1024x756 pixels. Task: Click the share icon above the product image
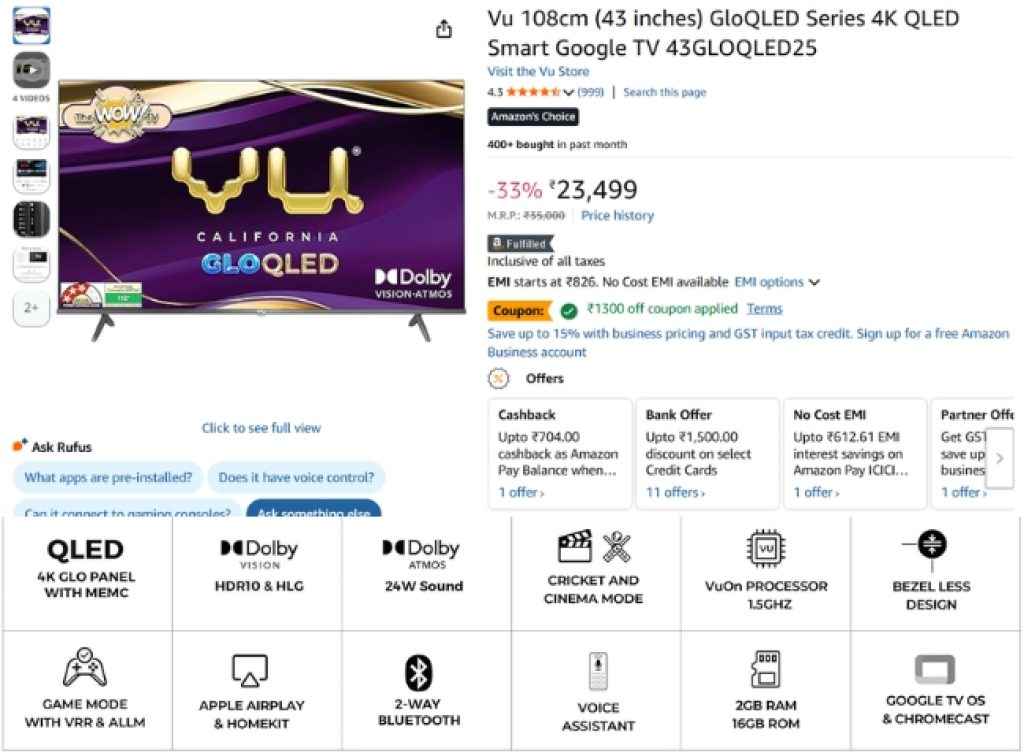[443, 29]
